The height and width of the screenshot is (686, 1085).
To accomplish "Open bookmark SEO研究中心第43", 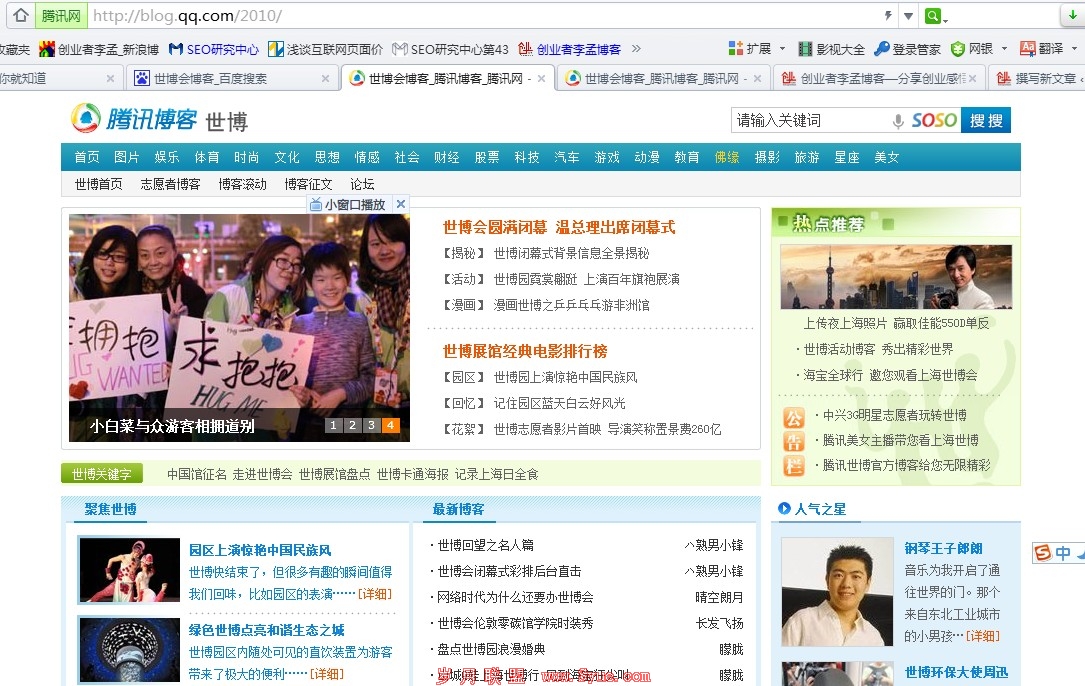I will 450,49.
